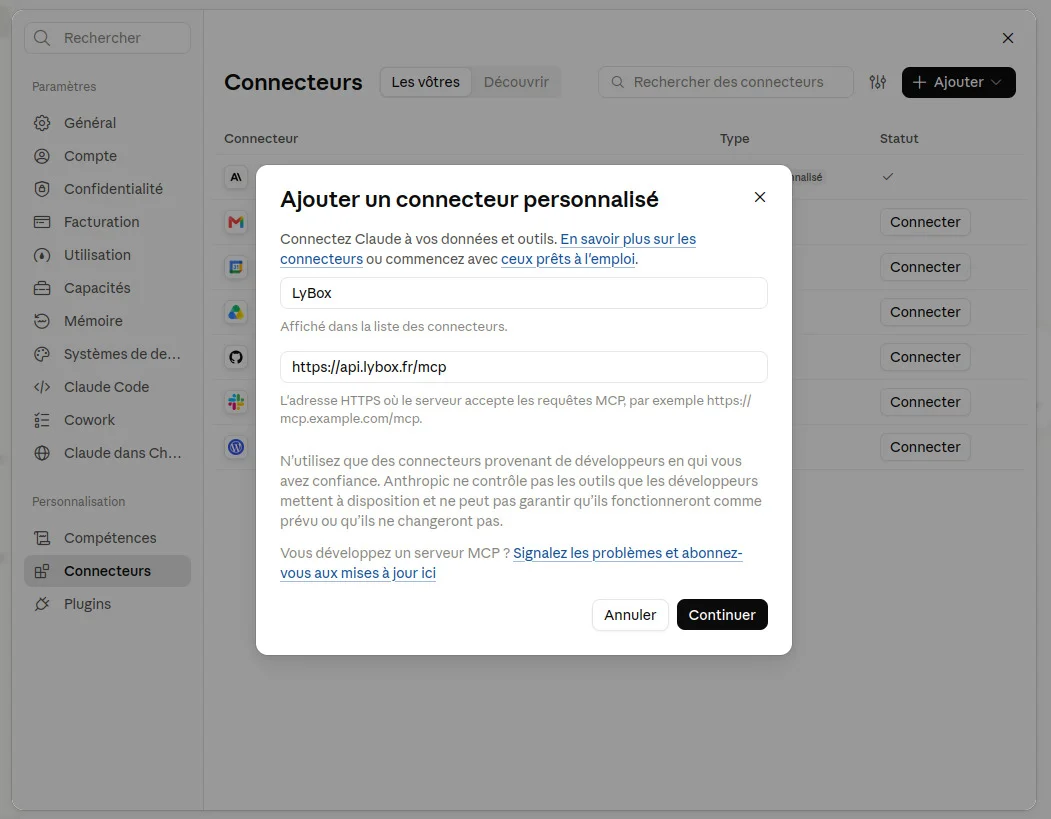The height and width of the screenshot is (819, 1051).
Task: Click Annuler in the dialog
Action: tap(630, 615)
